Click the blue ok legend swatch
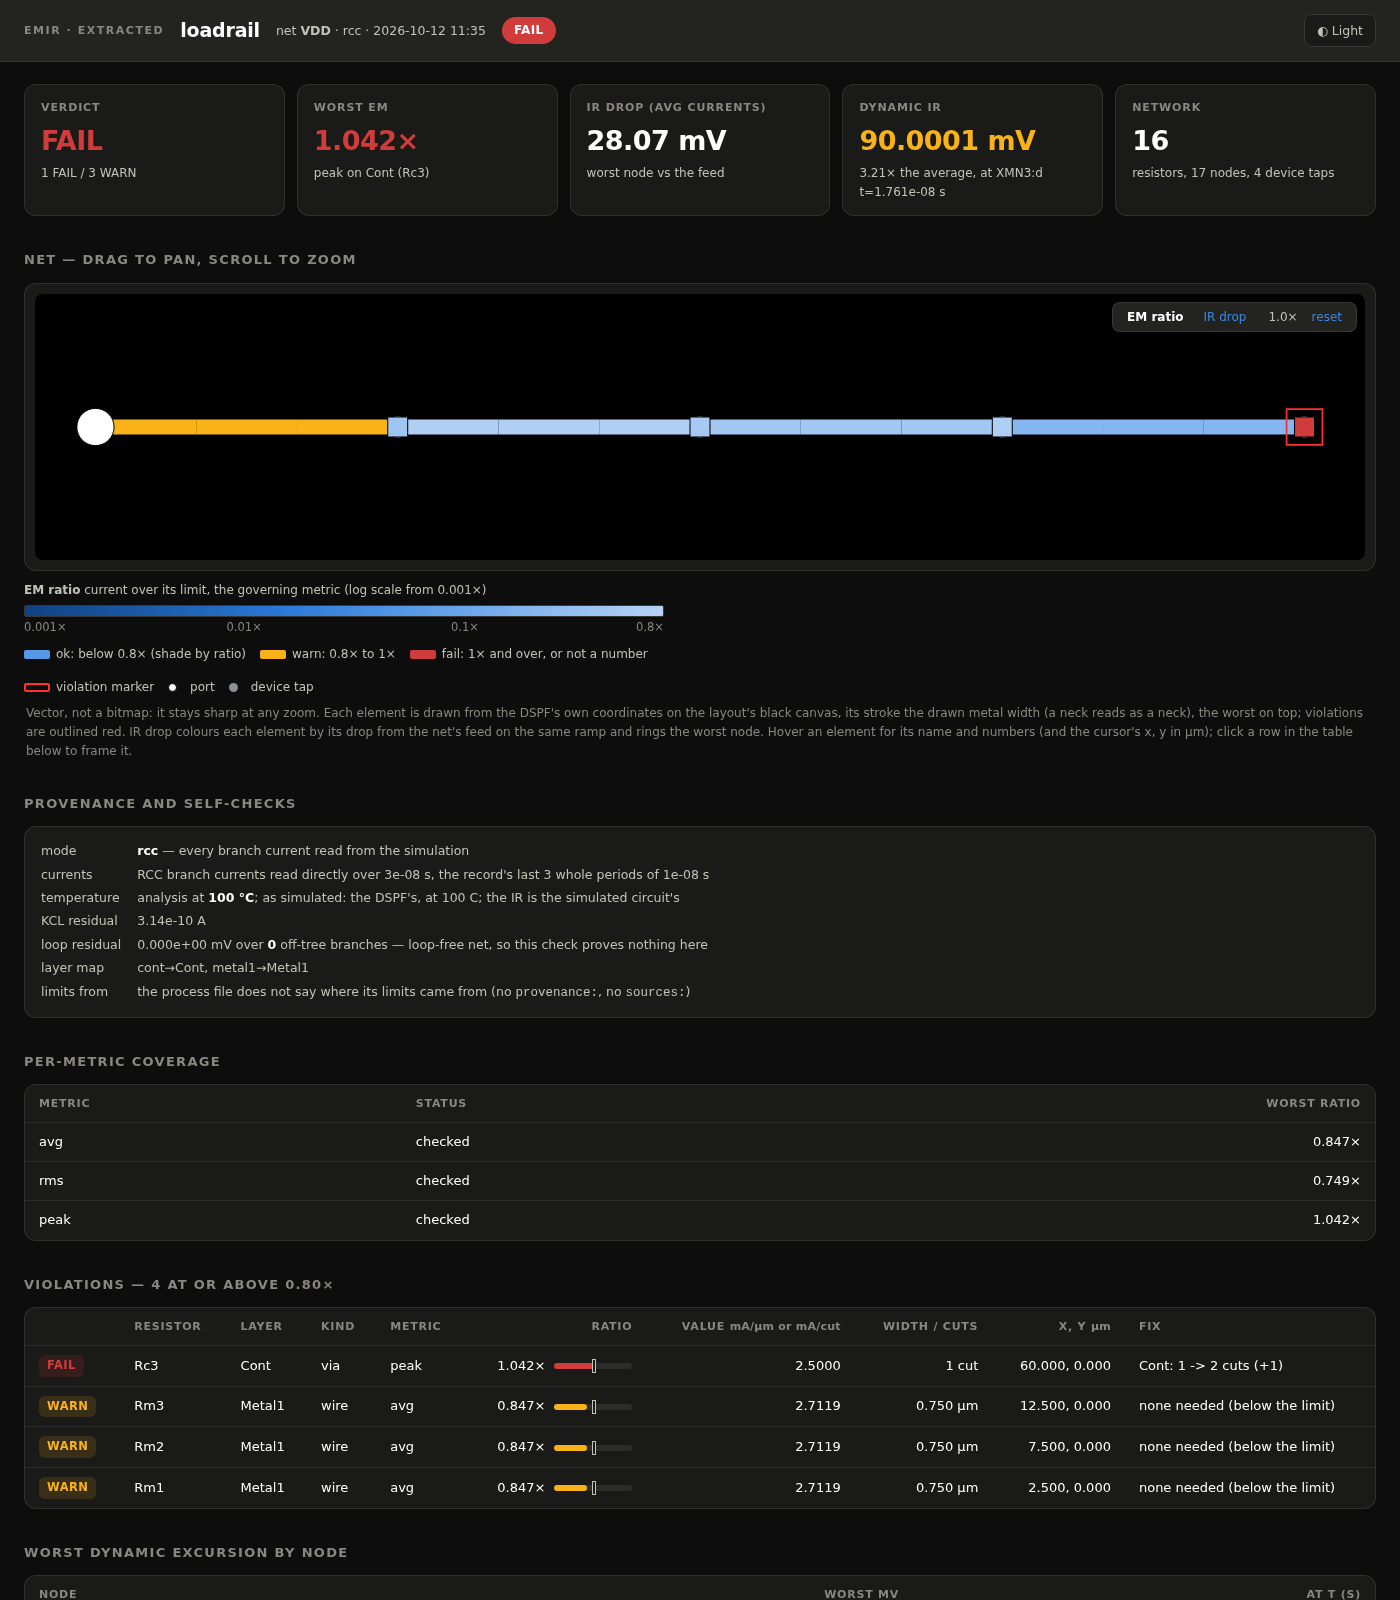Image resolution: width=1400 pixels, height=1600 pixels. point(37,654)
